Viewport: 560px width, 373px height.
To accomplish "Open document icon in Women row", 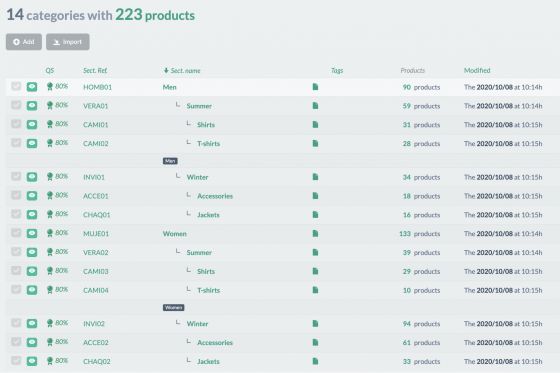I will point(315,233).
